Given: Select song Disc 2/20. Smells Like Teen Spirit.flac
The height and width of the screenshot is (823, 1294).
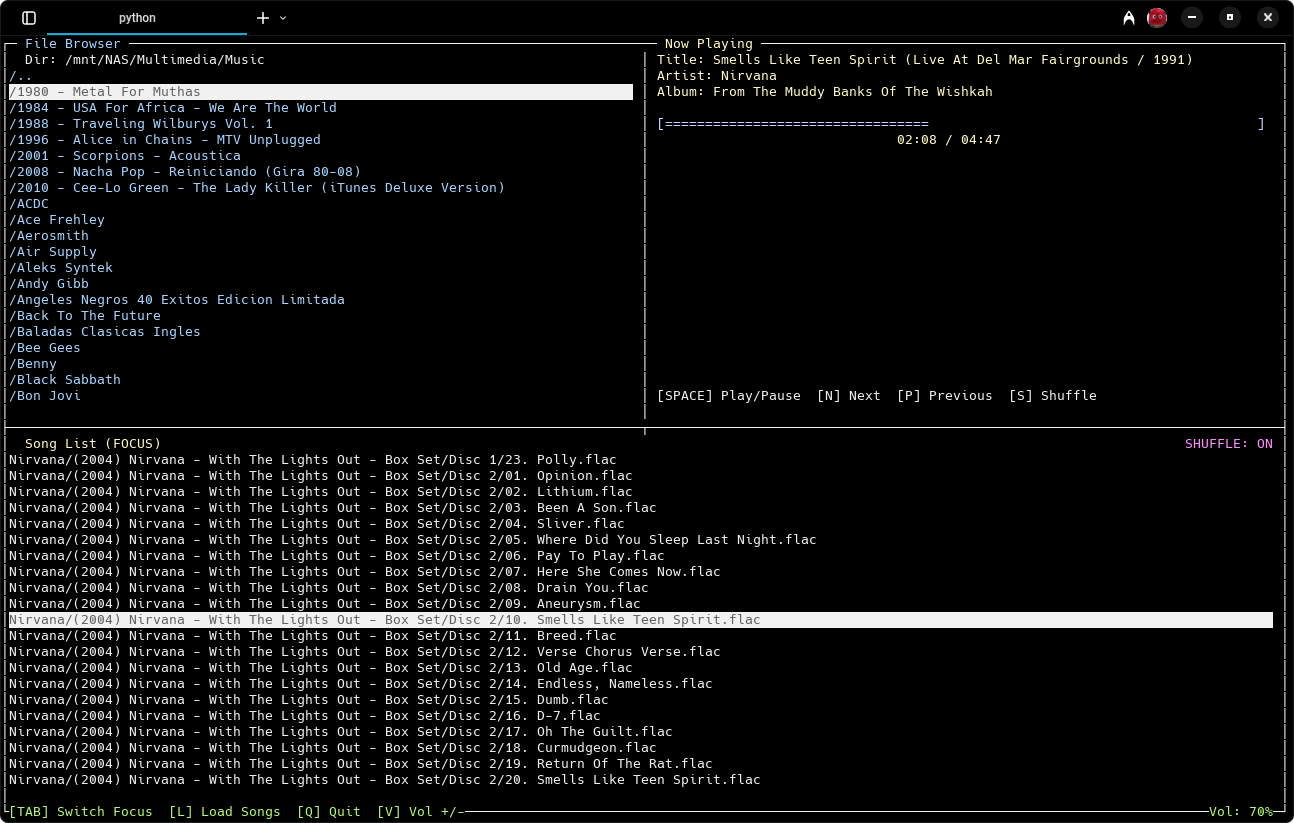Looking at the screenshot, I should click(385, 780).
